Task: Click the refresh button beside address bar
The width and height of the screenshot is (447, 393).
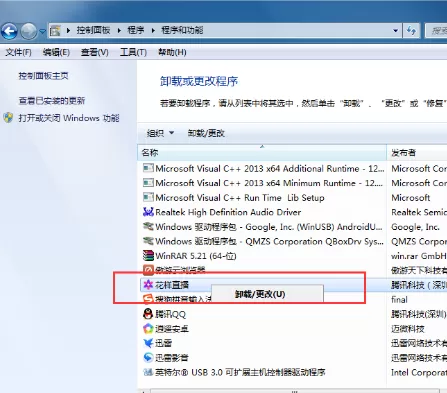Action: click(411, 31)
